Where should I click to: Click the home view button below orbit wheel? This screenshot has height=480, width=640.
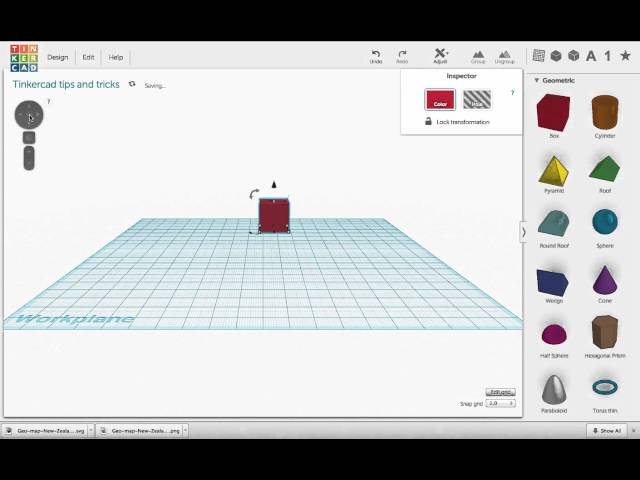(29, 138)
